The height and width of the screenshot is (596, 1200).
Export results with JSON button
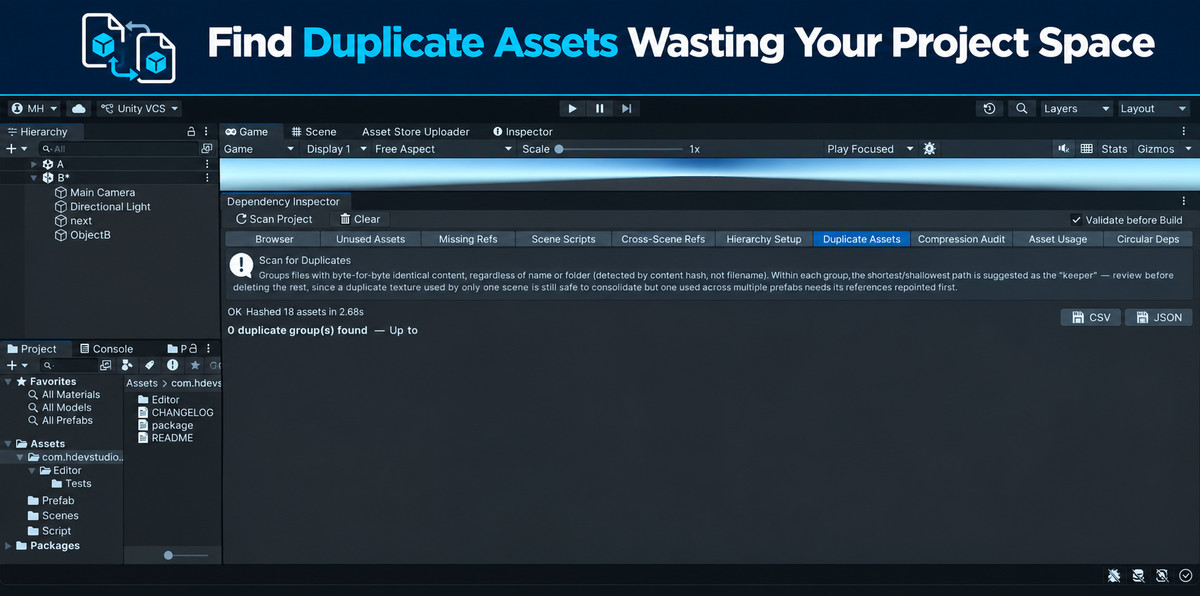coord(1158,317)
